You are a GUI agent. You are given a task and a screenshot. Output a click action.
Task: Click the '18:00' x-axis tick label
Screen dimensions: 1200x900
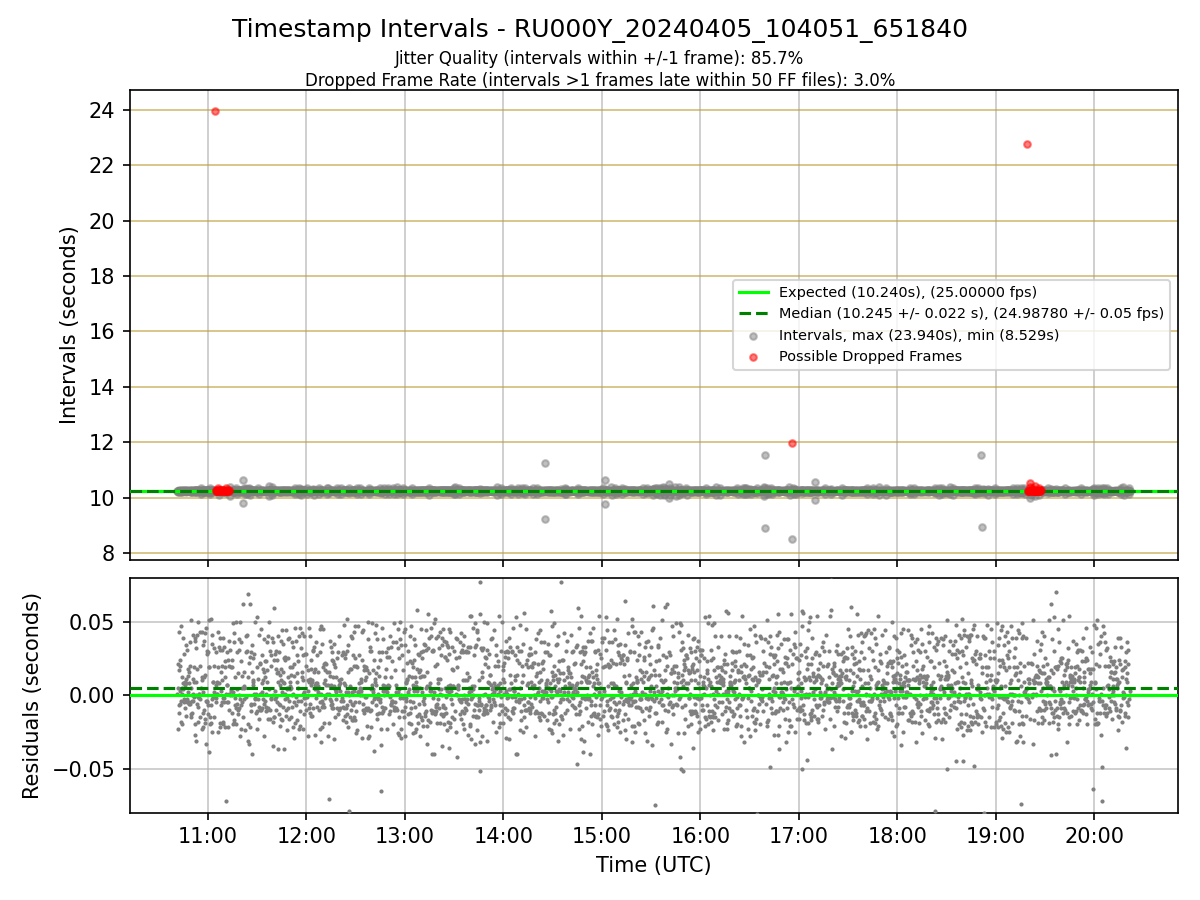tap(896, 836)
